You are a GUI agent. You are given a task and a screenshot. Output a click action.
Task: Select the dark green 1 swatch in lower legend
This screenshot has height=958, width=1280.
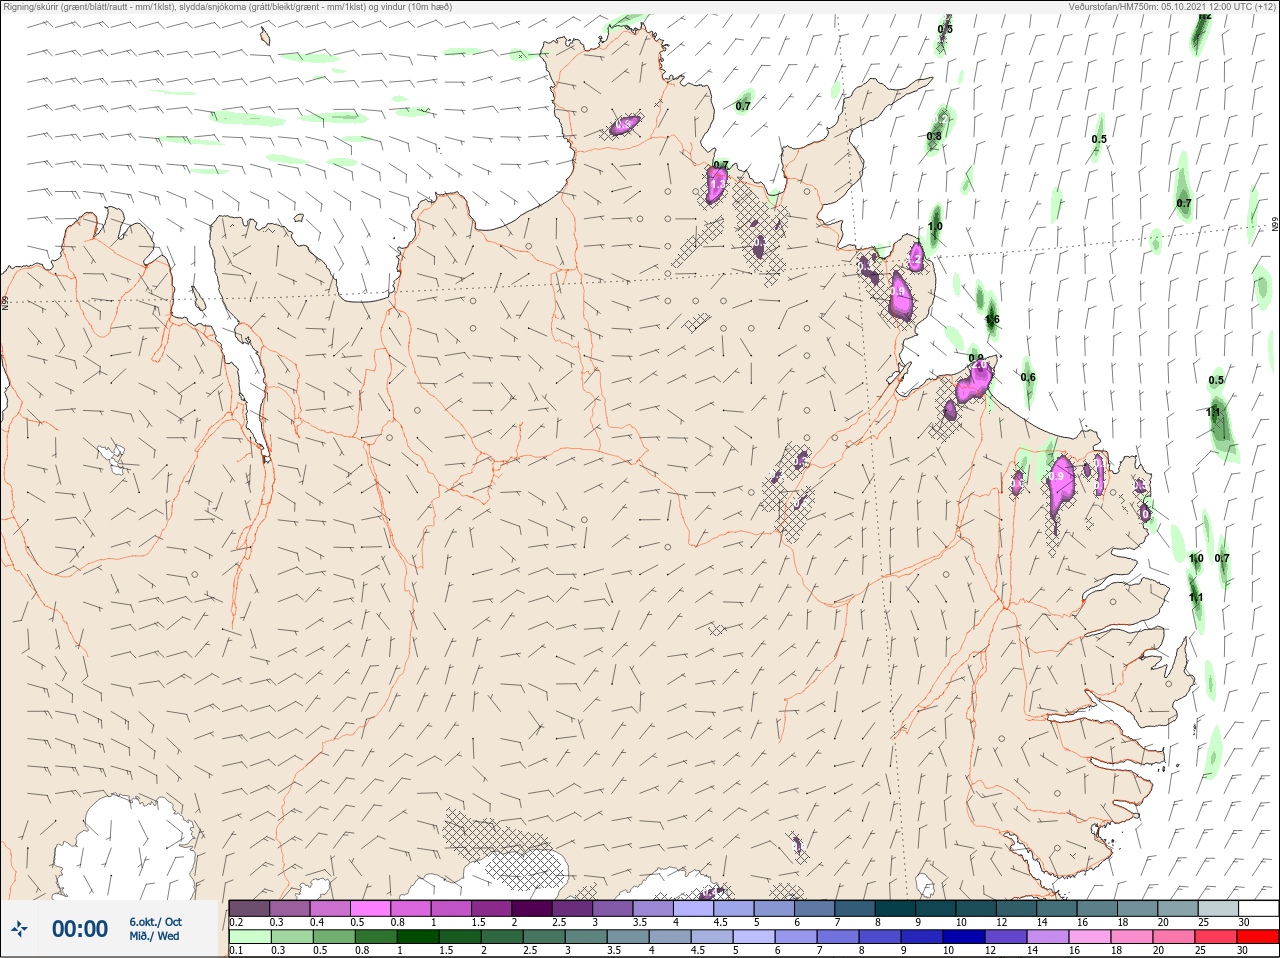click(416, 937)
